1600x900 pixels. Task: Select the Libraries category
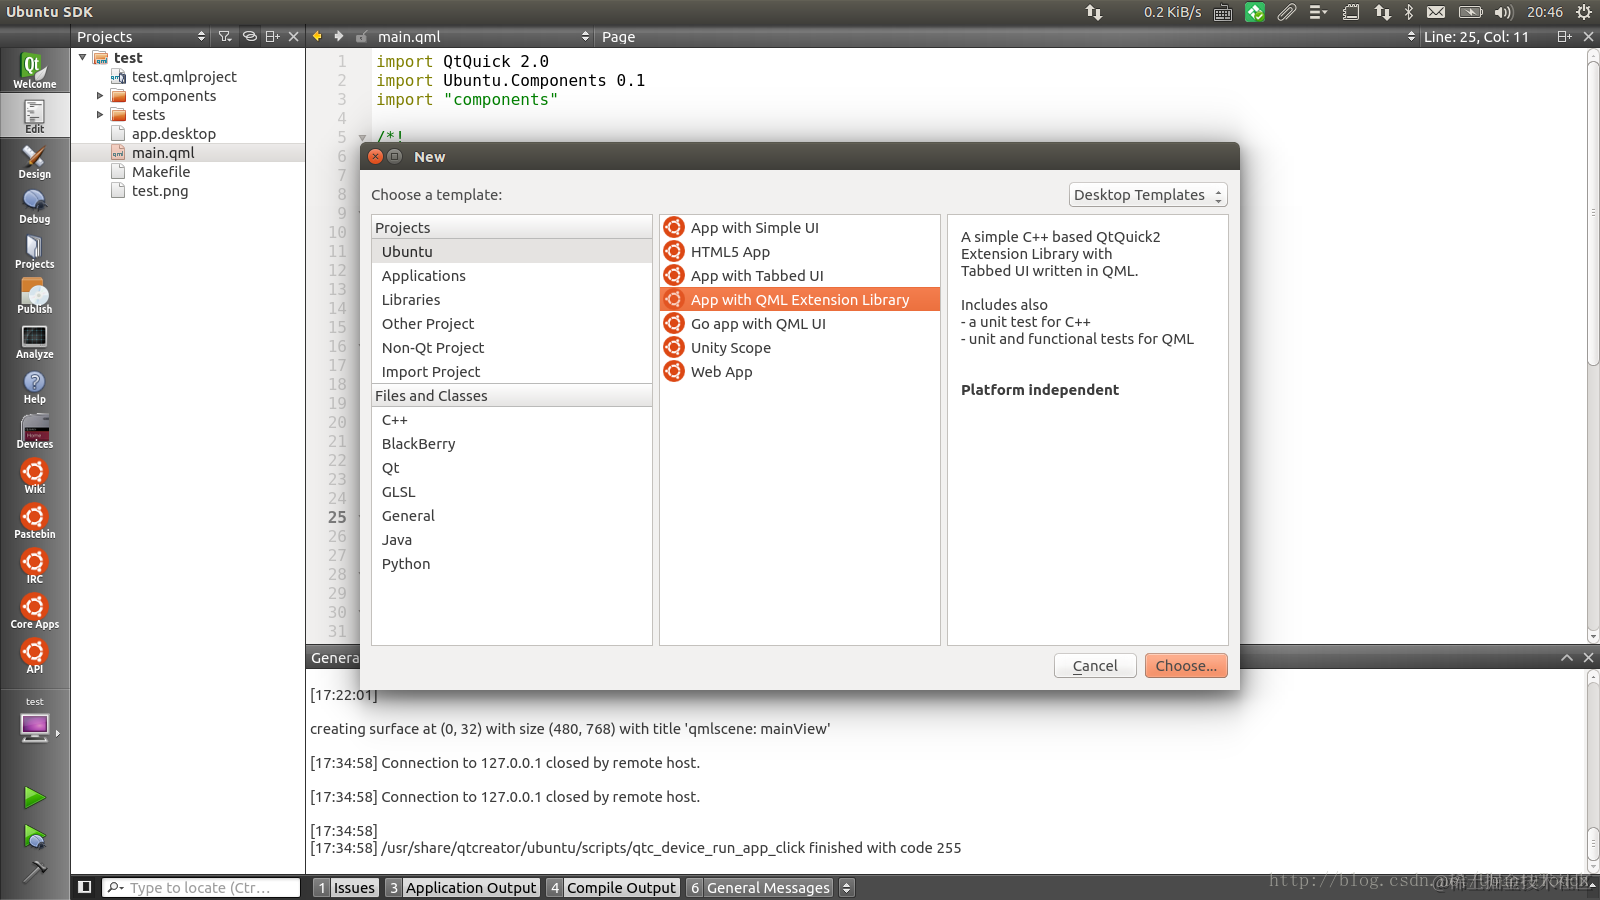coord(512,300)
